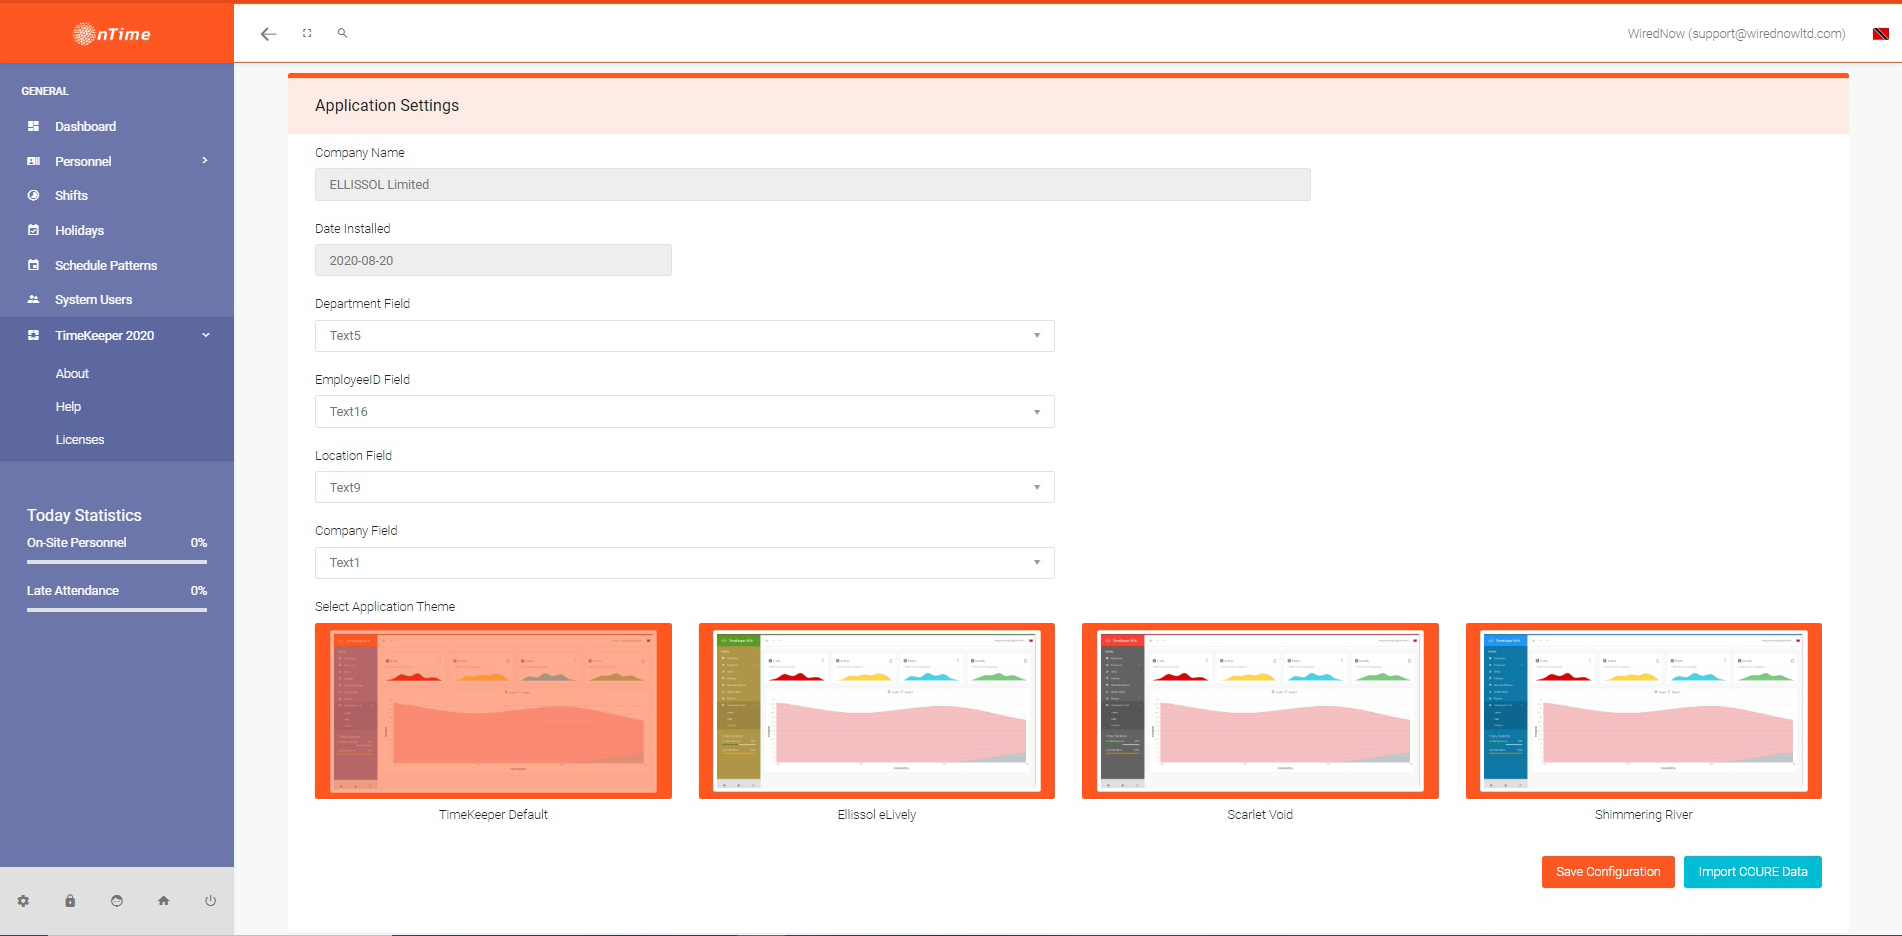Open the Department Field dropdown
The width and height of the screenshot is (1902, 936).
(684, 336)
